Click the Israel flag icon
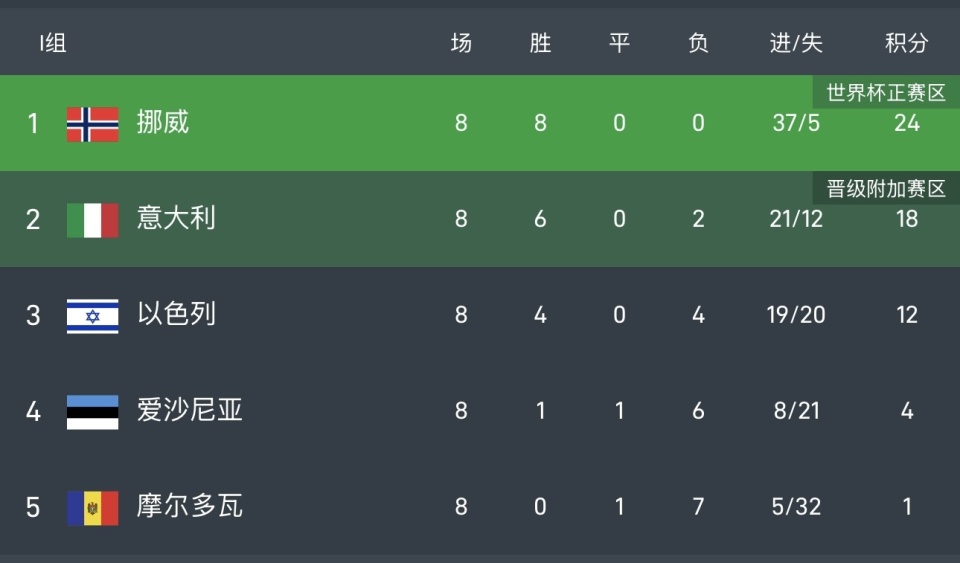960x563 pixels. coord(92,315)
